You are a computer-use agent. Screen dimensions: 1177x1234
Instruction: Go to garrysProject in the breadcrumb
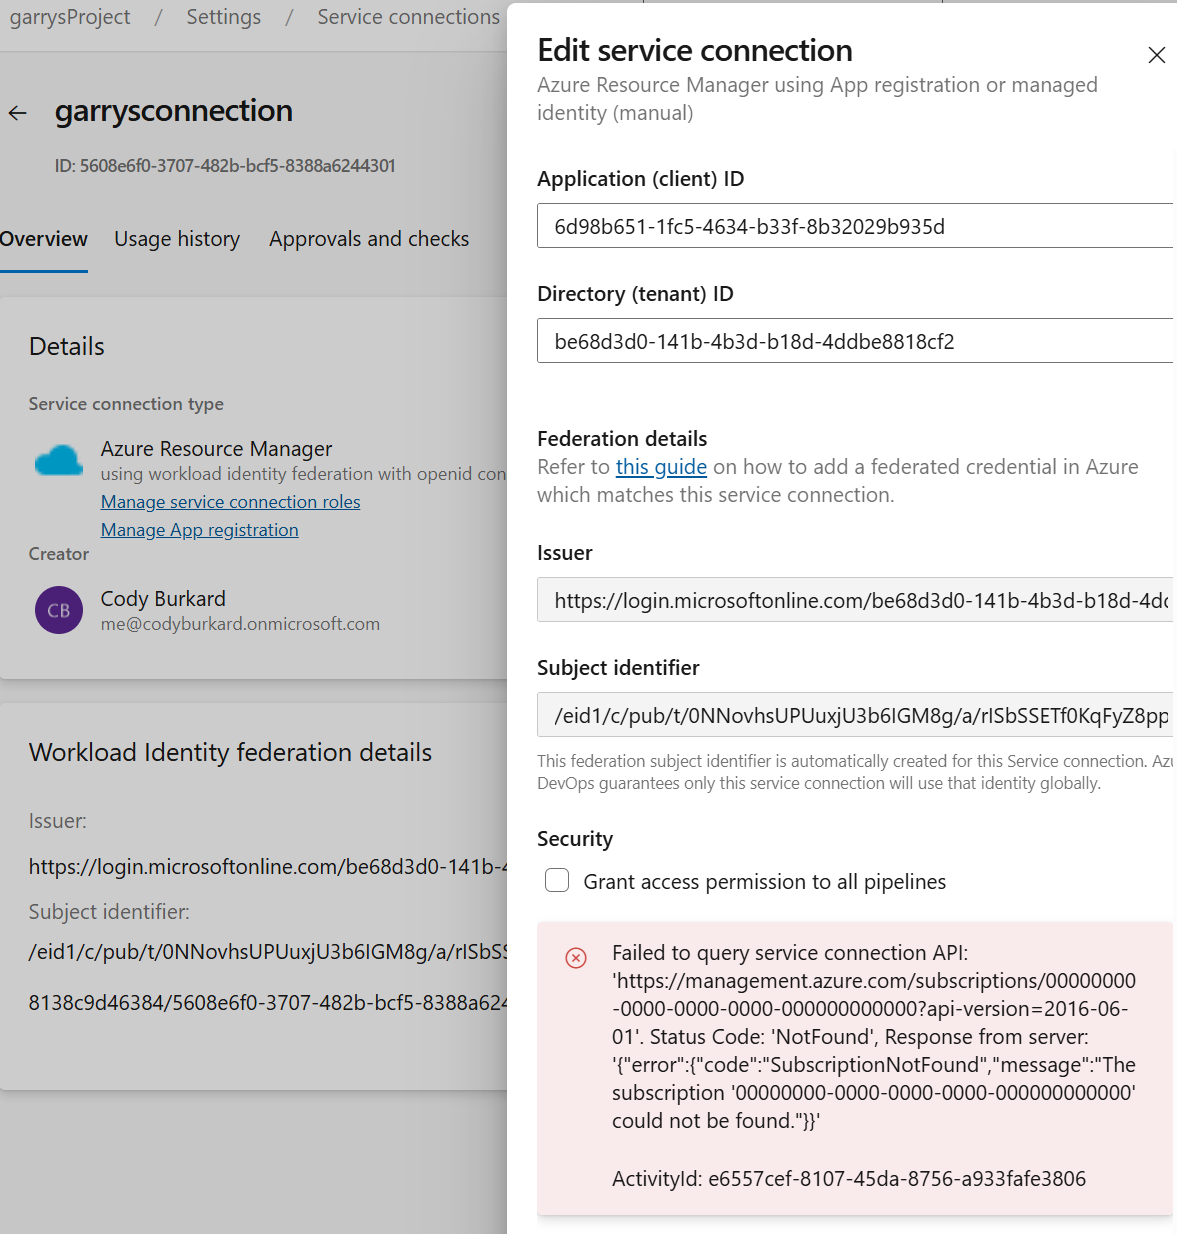pos(70,17)
